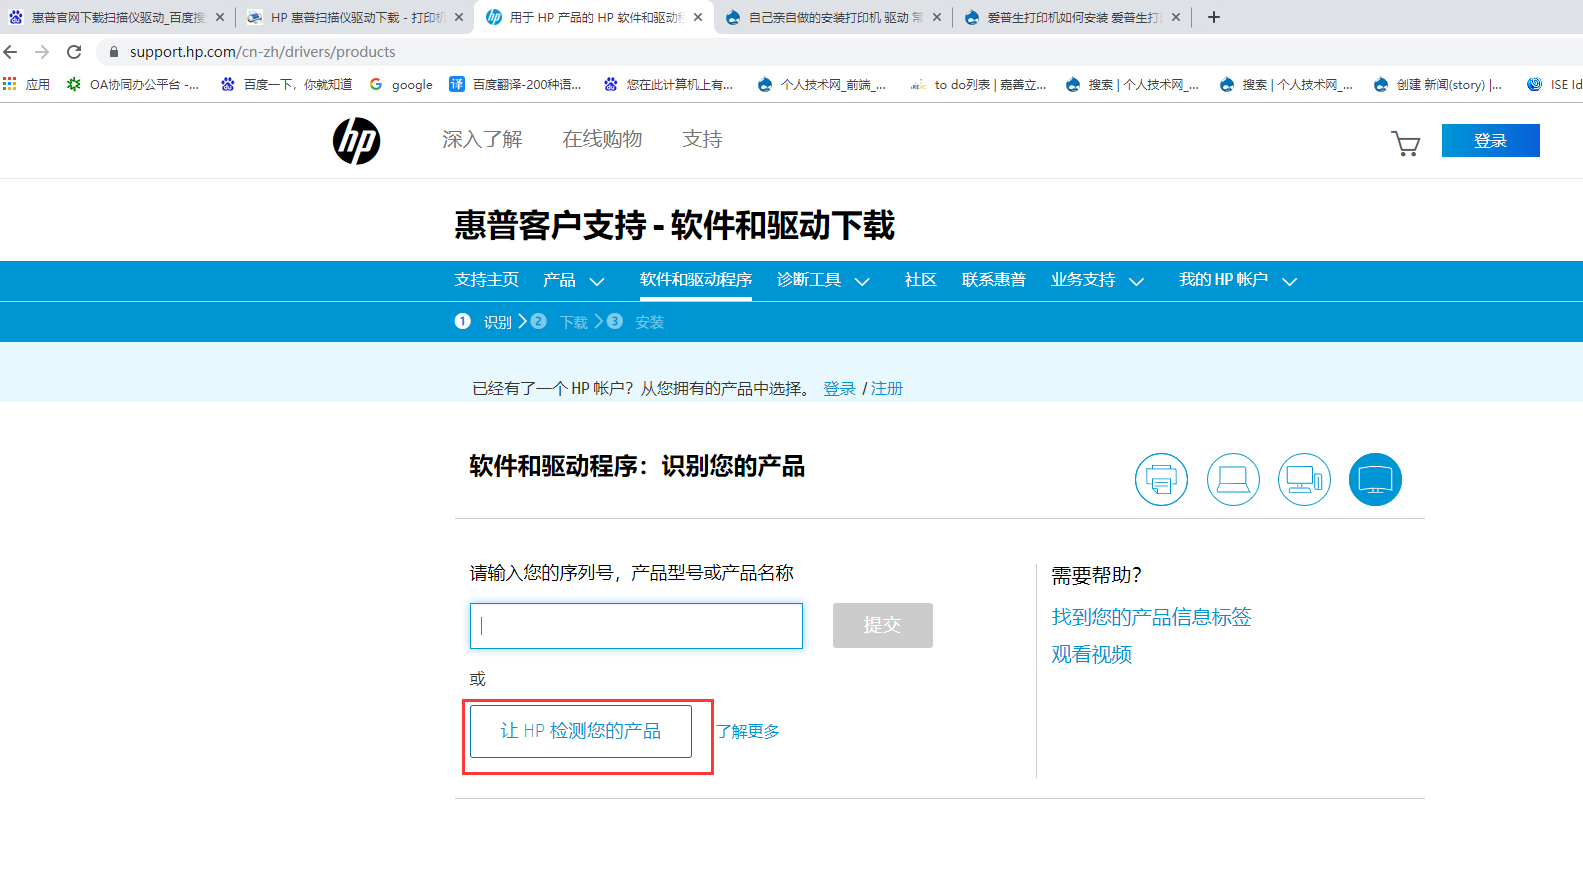The width and height of the screenshot is (1583, 879).
Task: Click the address bar URL
Action: 262,52
